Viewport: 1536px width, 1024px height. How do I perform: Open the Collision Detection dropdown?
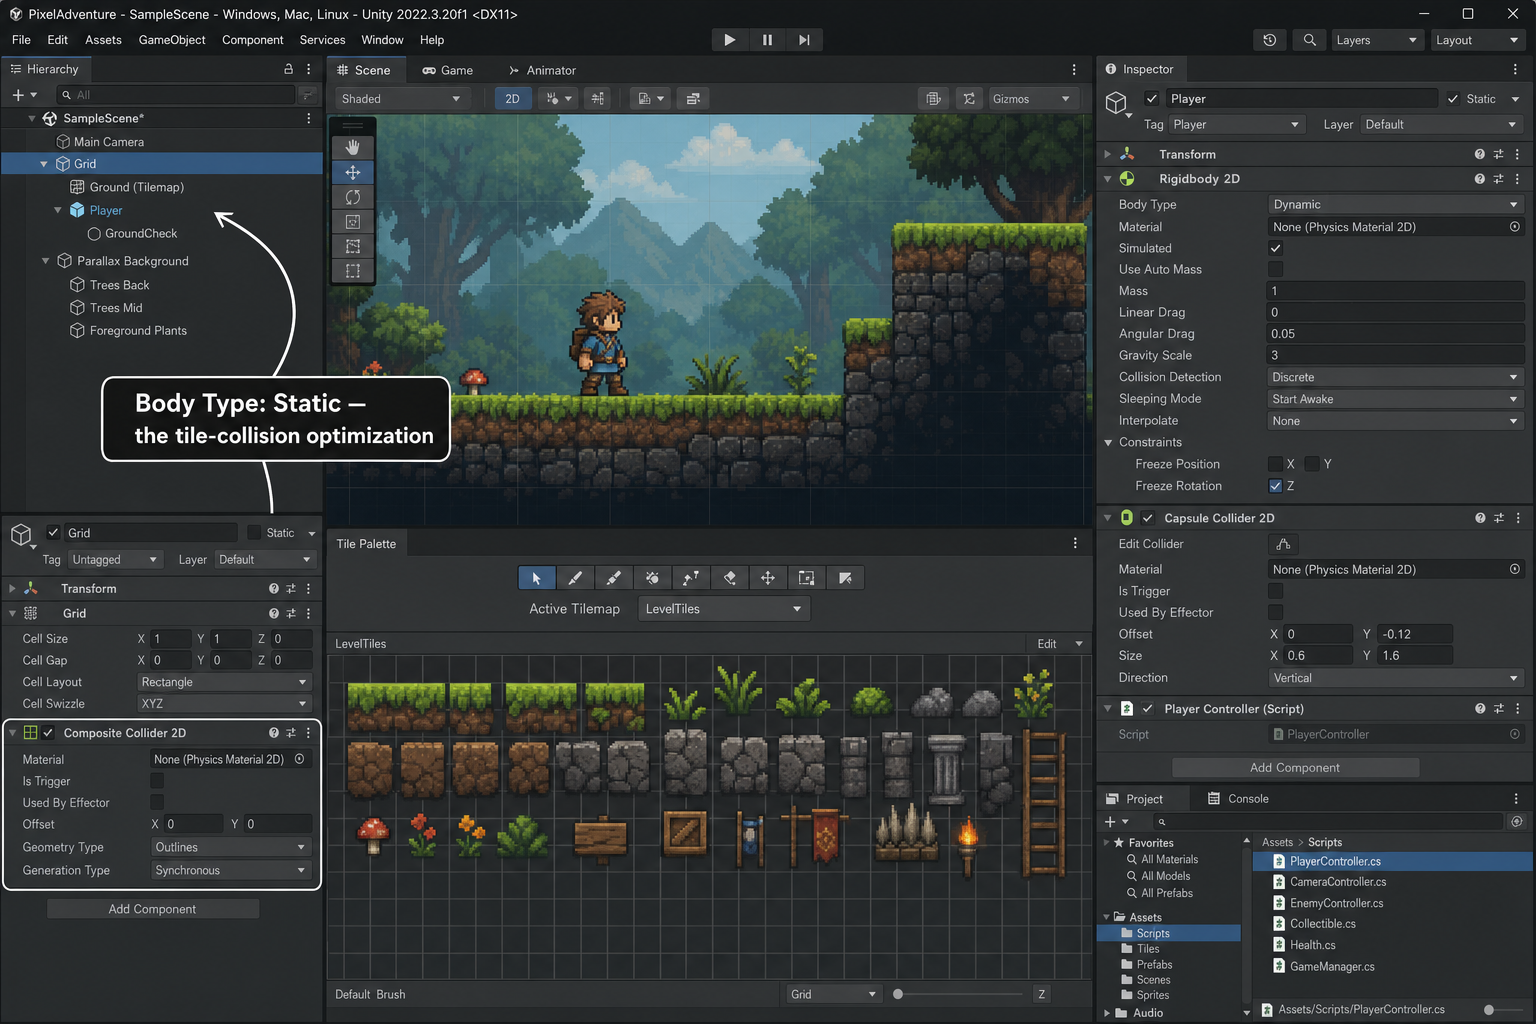[1395, 377]
